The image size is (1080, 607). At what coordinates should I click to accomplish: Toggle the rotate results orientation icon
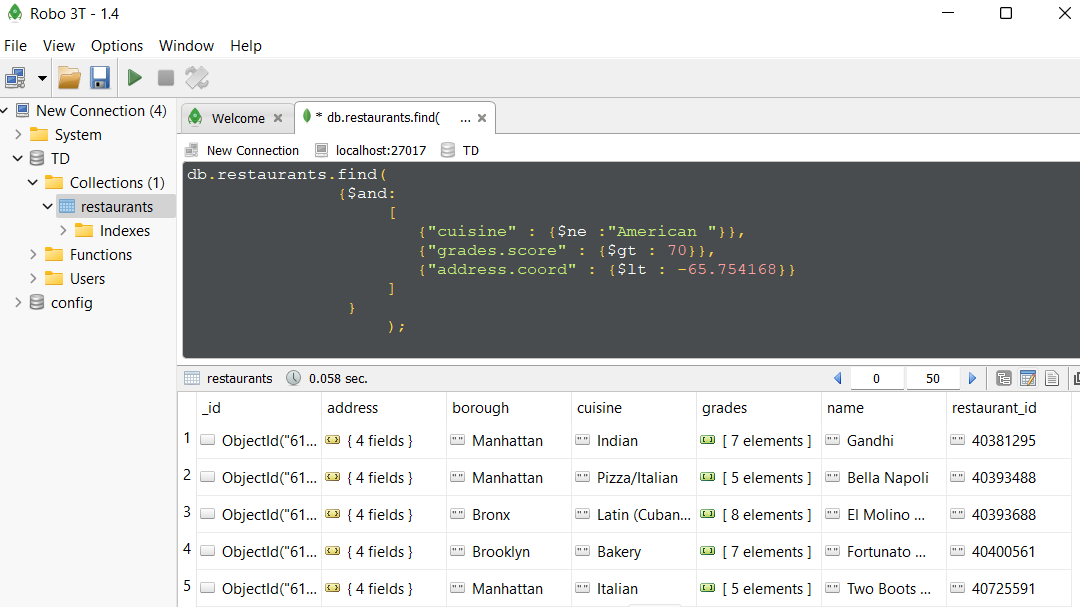pos(196,77)
